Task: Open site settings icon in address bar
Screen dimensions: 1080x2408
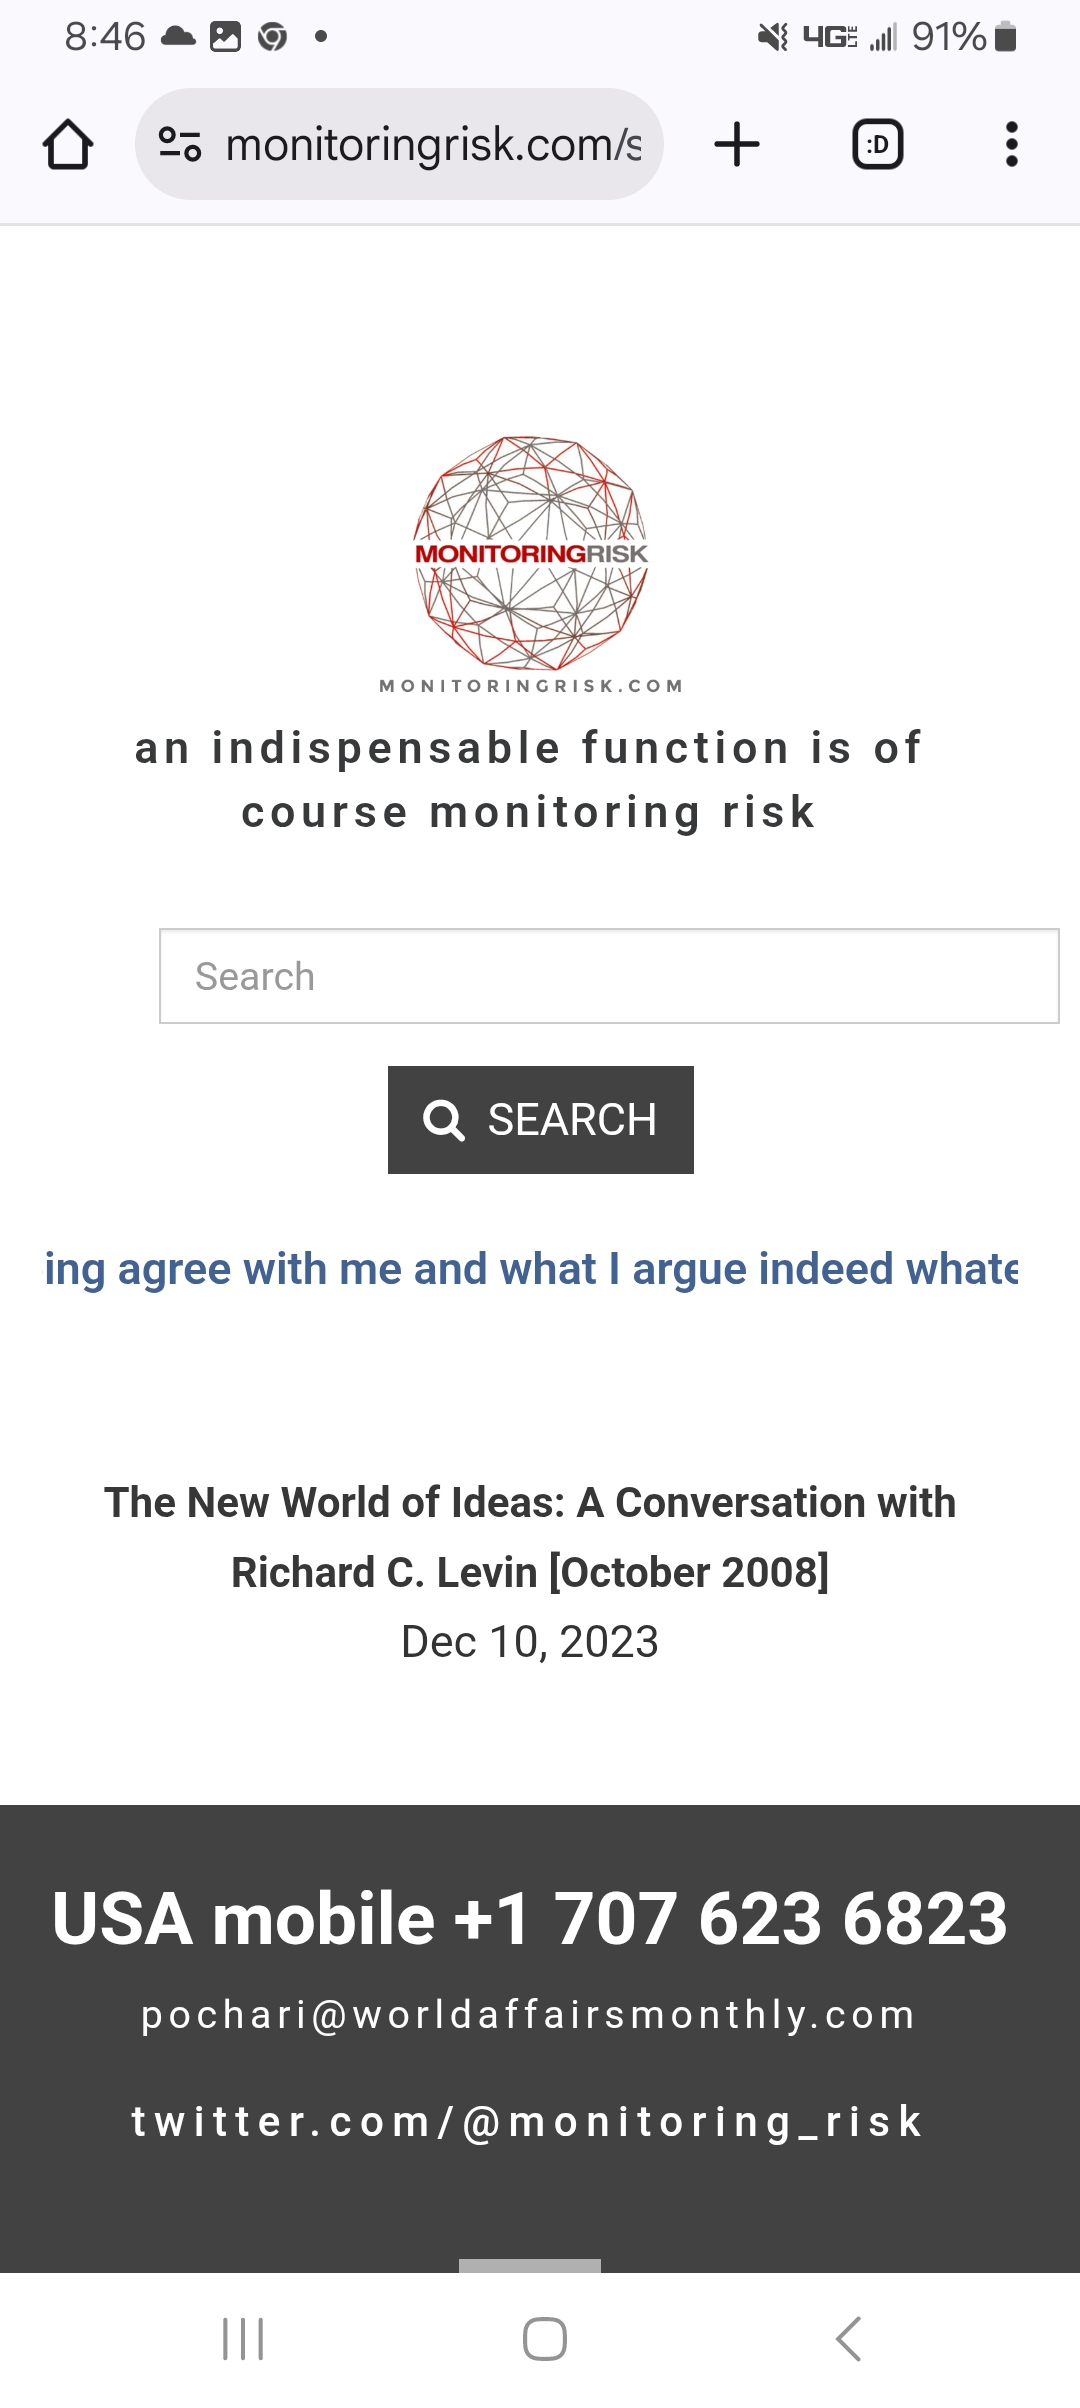Action: [x=180, y=145]
